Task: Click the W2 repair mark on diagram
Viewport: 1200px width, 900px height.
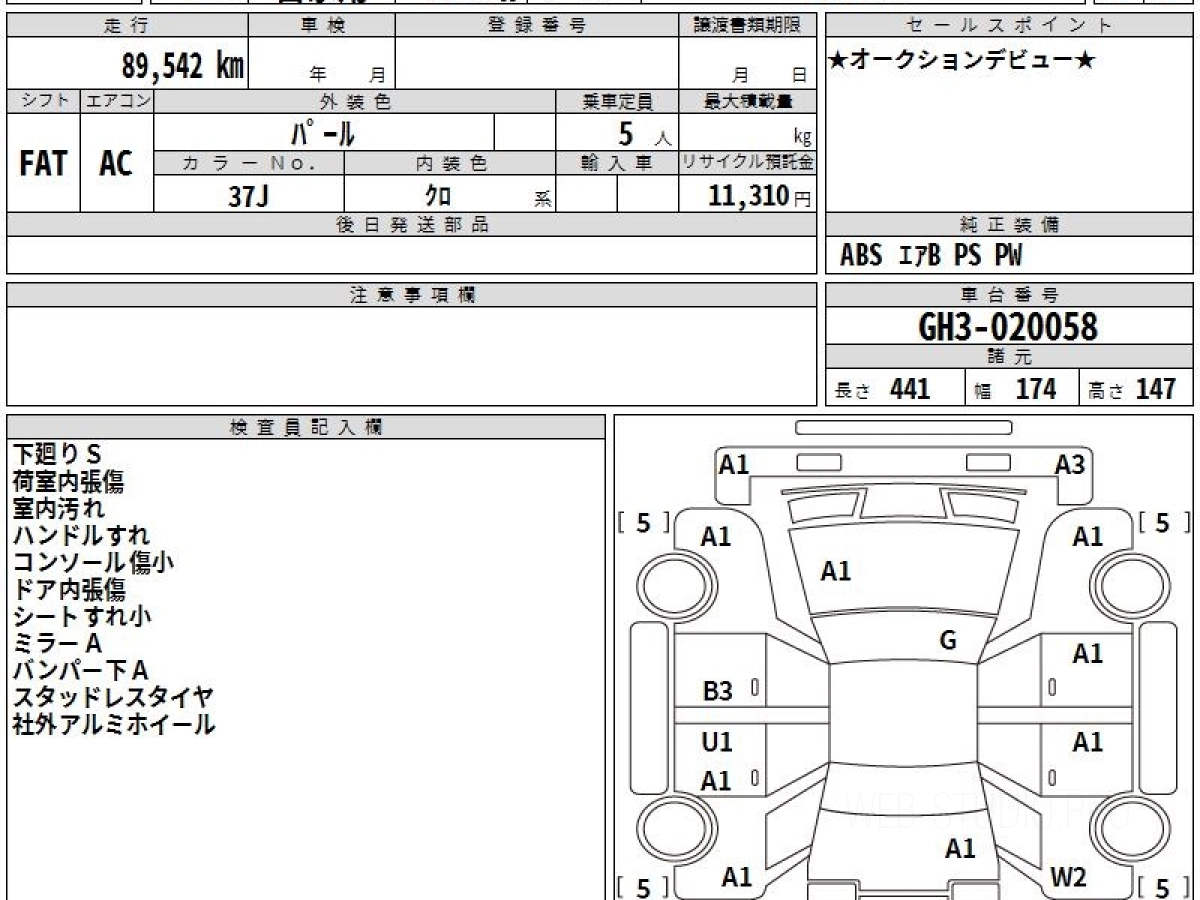Action: coord(1068,878)
